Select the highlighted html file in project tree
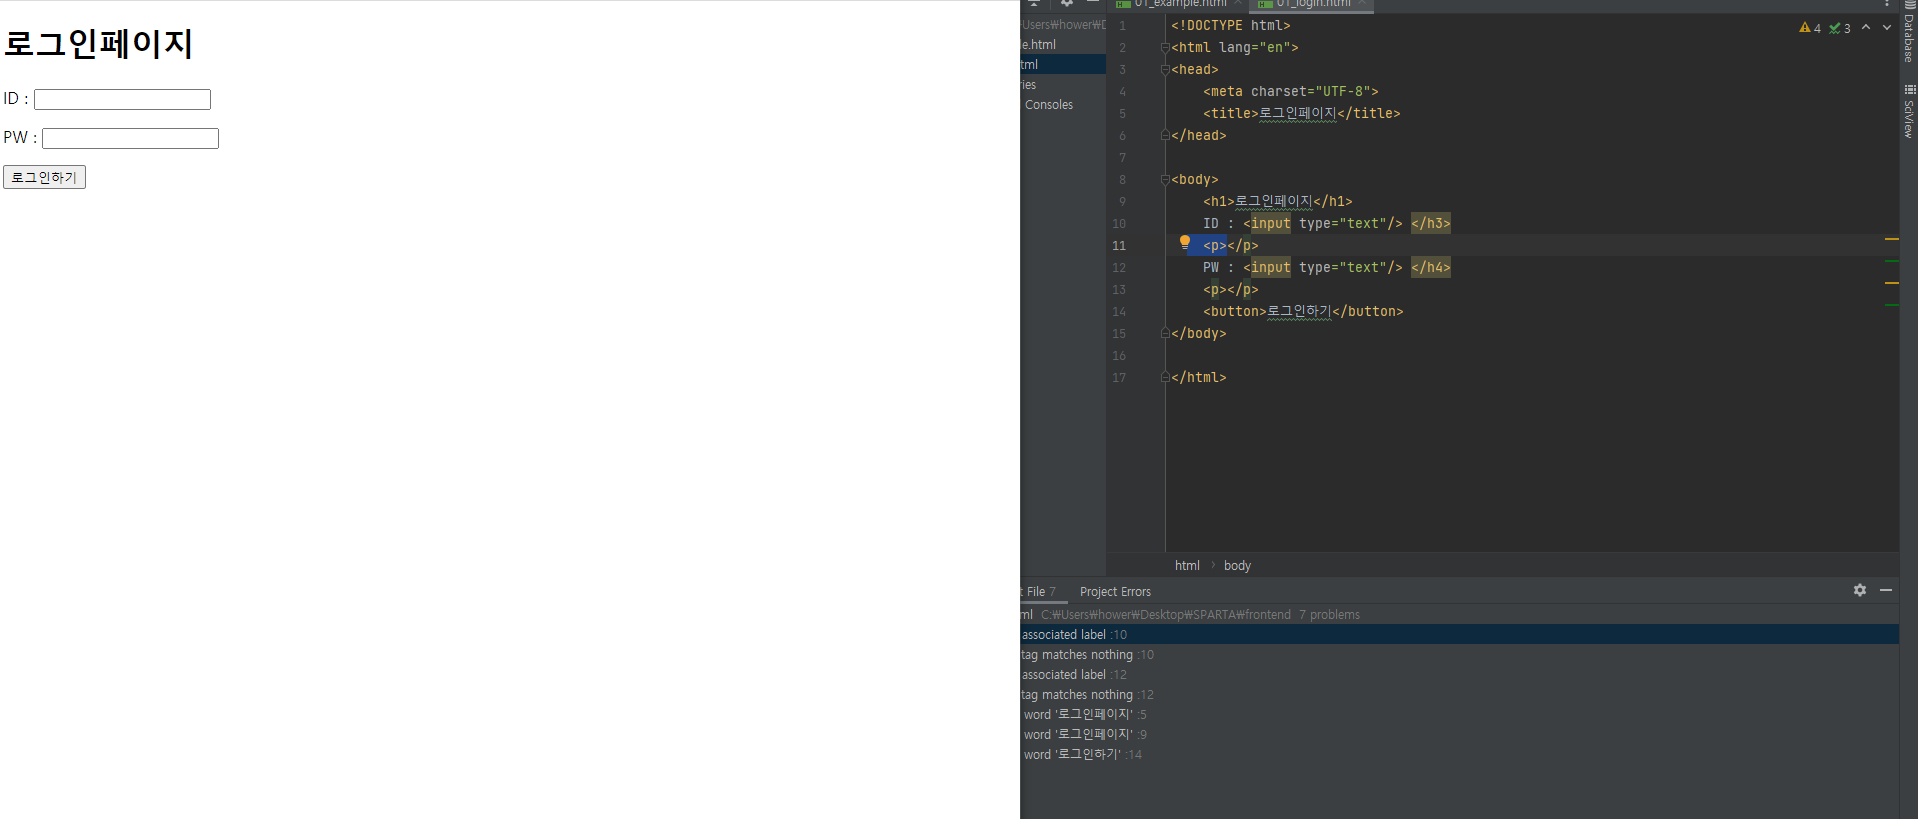Image resolution: width=1918 pixels, height=819 pixels. coord(1063,65)
